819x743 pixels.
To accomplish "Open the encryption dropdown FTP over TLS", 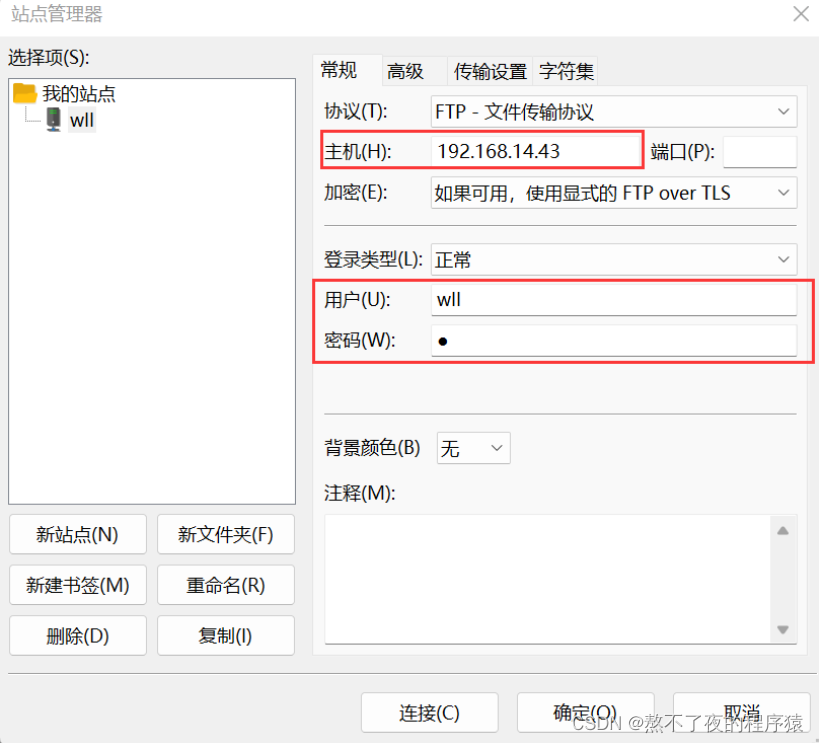I will [x=614, y=193].
